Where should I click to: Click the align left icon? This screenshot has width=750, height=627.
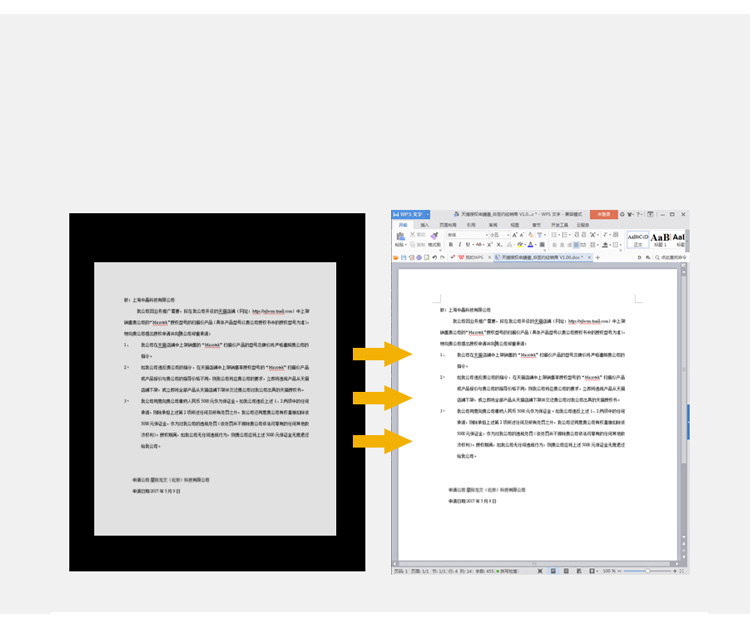tap(554, 244)
